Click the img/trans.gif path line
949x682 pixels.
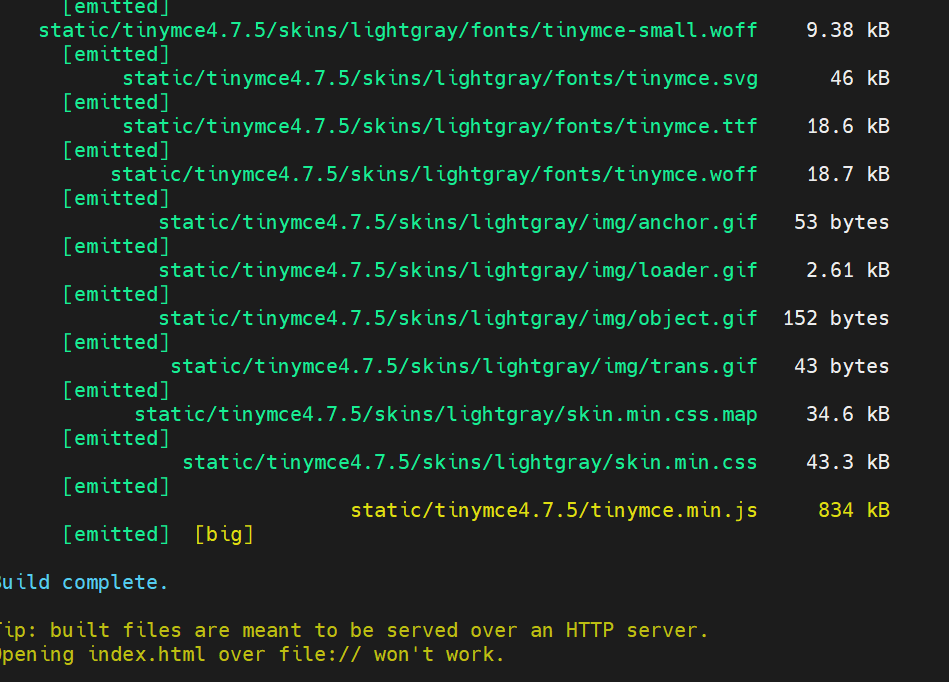pyautogui.click(x=464, y=367)
